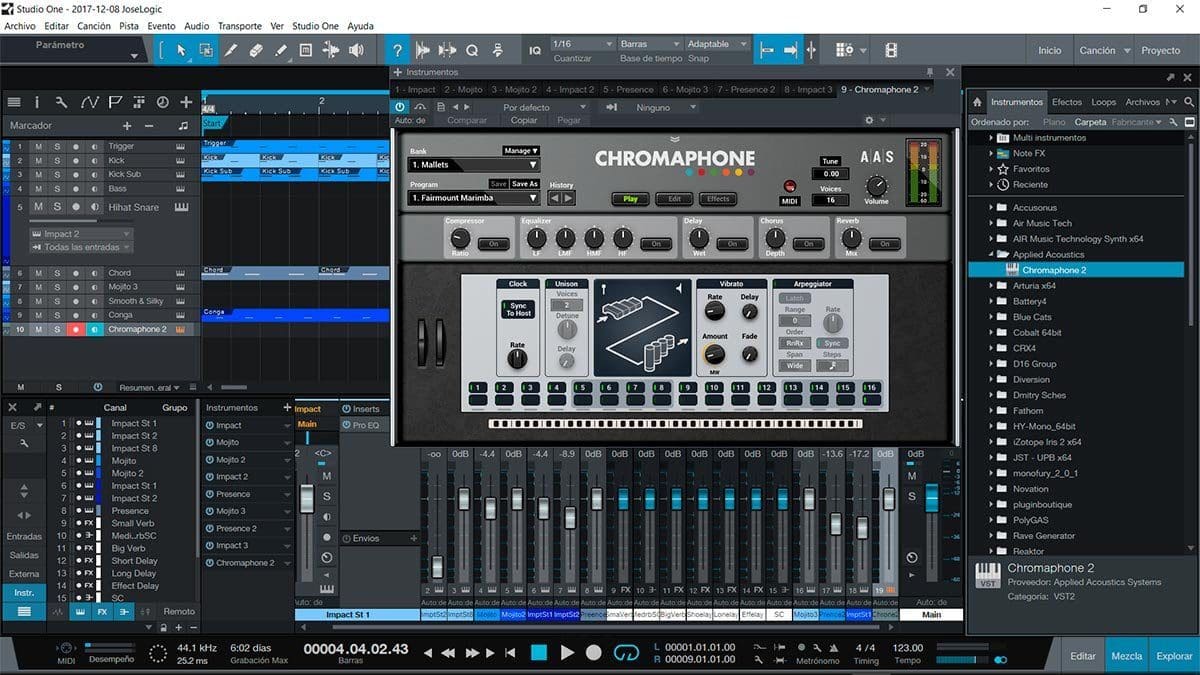
Task: Switch to Loops browser tab
Action: 1104,102
